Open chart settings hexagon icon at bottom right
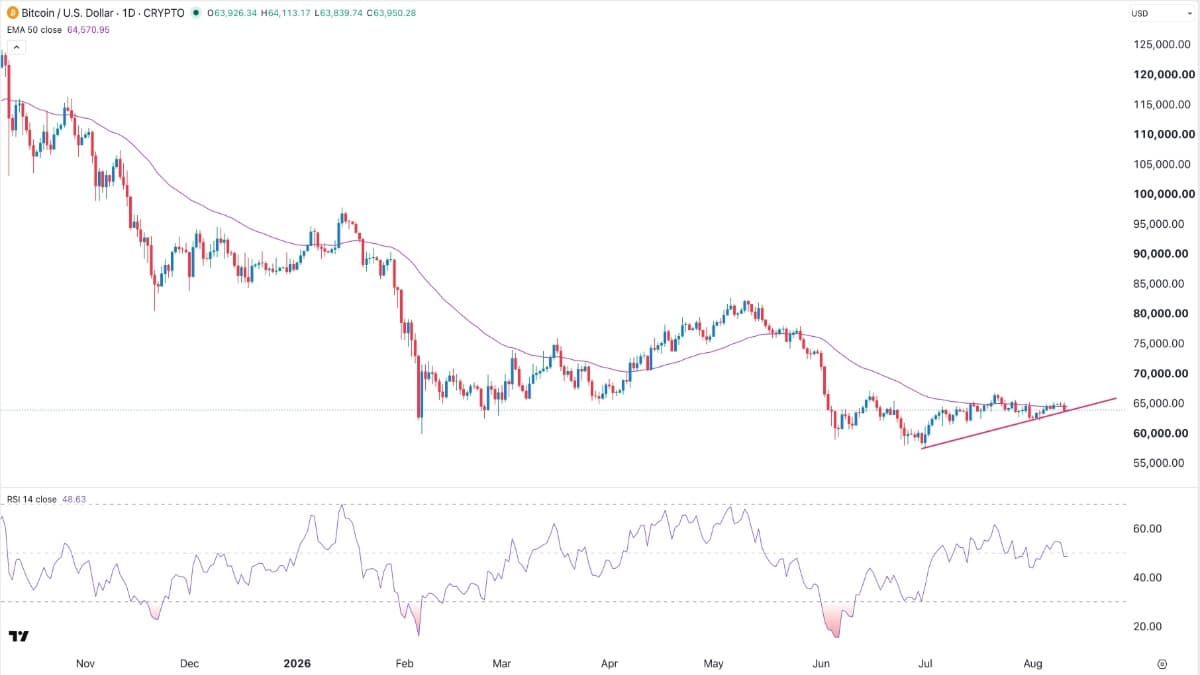 1163,663
